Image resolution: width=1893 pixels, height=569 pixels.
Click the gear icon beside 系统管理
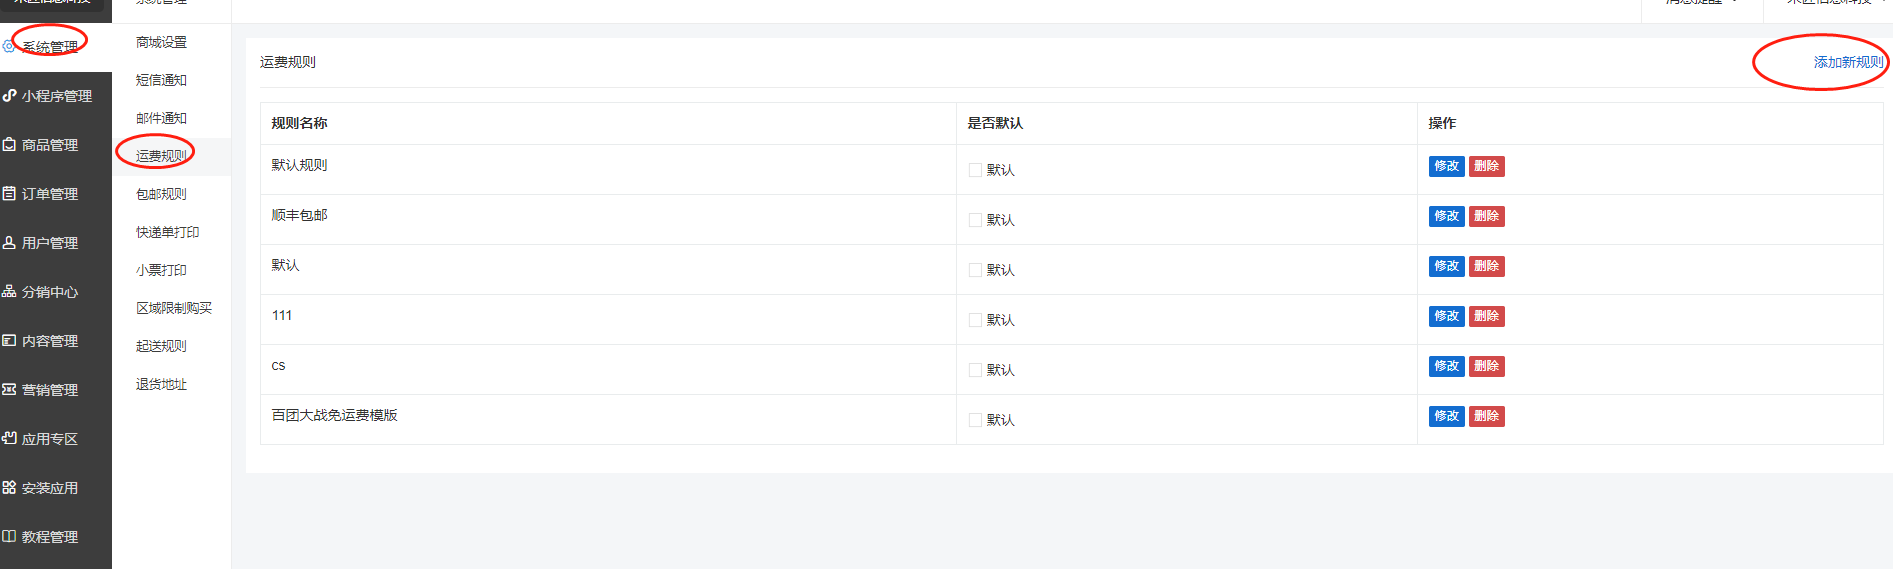pyautogui.click(x=9, y=46)
